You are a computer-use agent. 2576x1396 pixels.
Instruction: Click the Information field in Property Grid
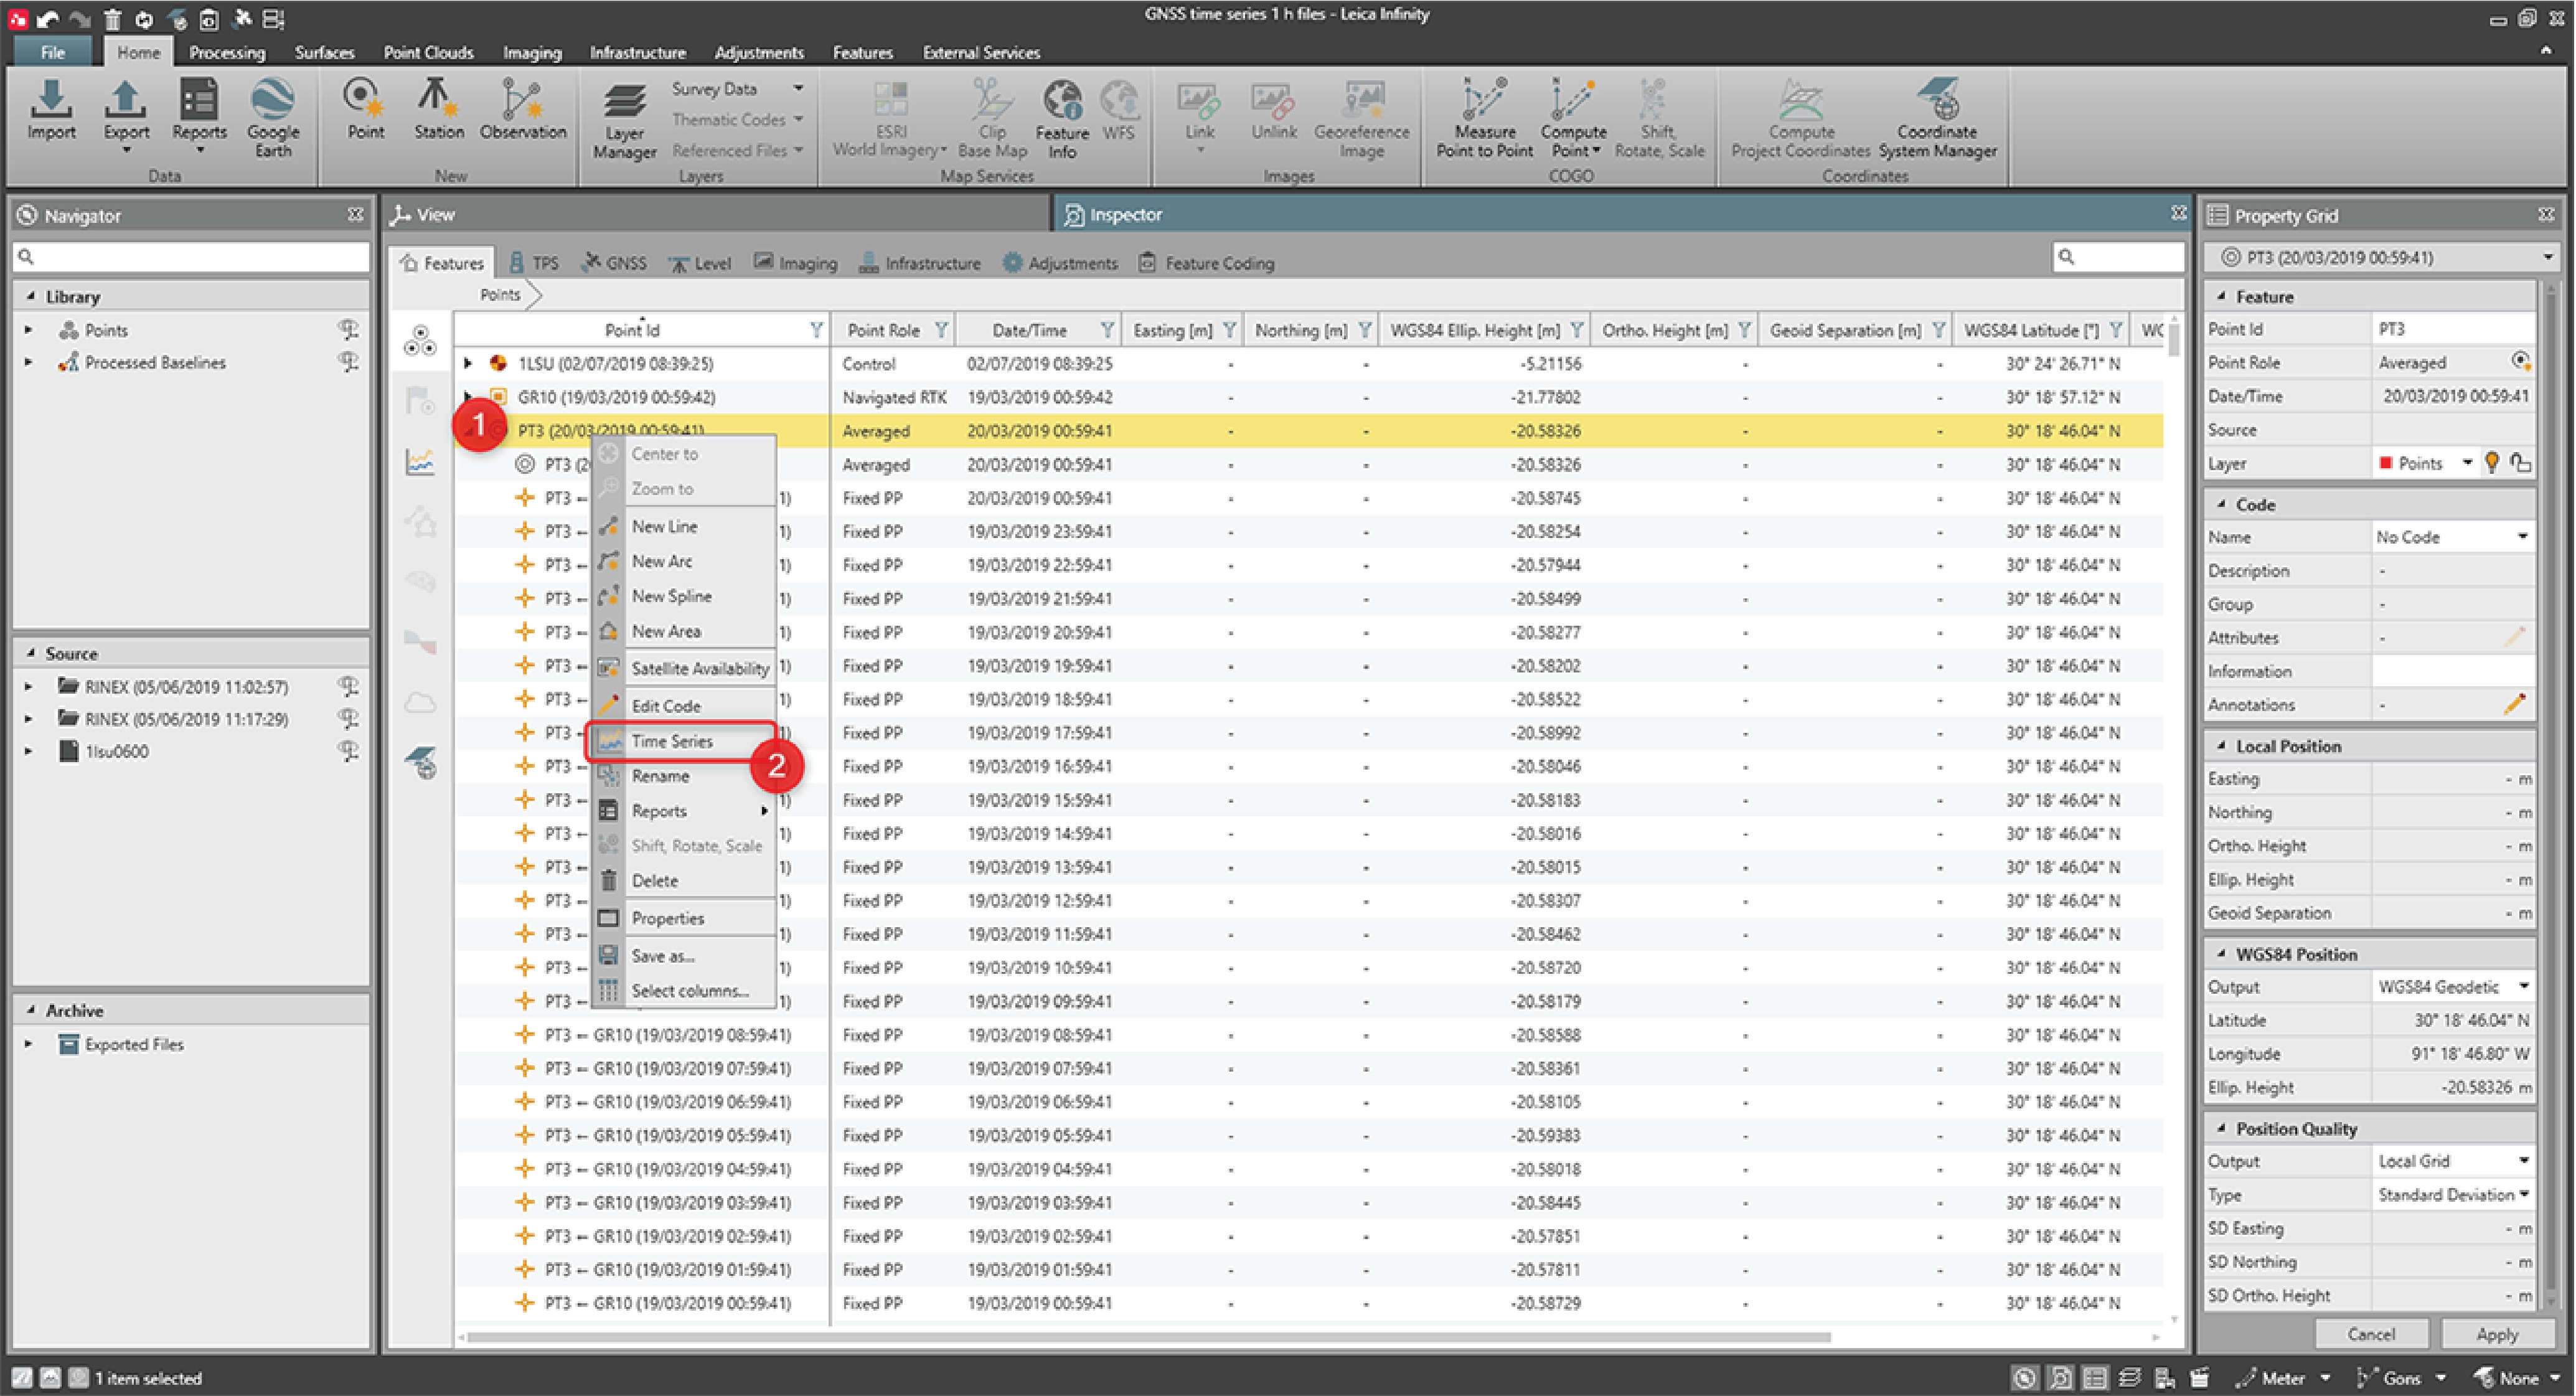(x=2452, y=671)
